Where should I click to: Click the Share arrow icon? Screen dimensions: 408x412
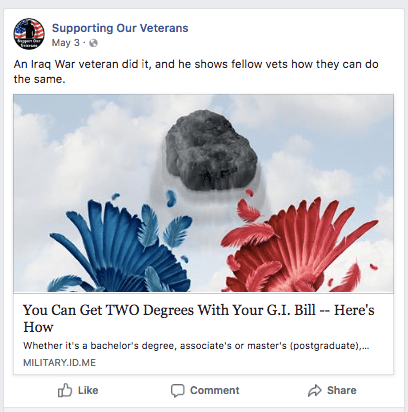click(x=315, y=390)
